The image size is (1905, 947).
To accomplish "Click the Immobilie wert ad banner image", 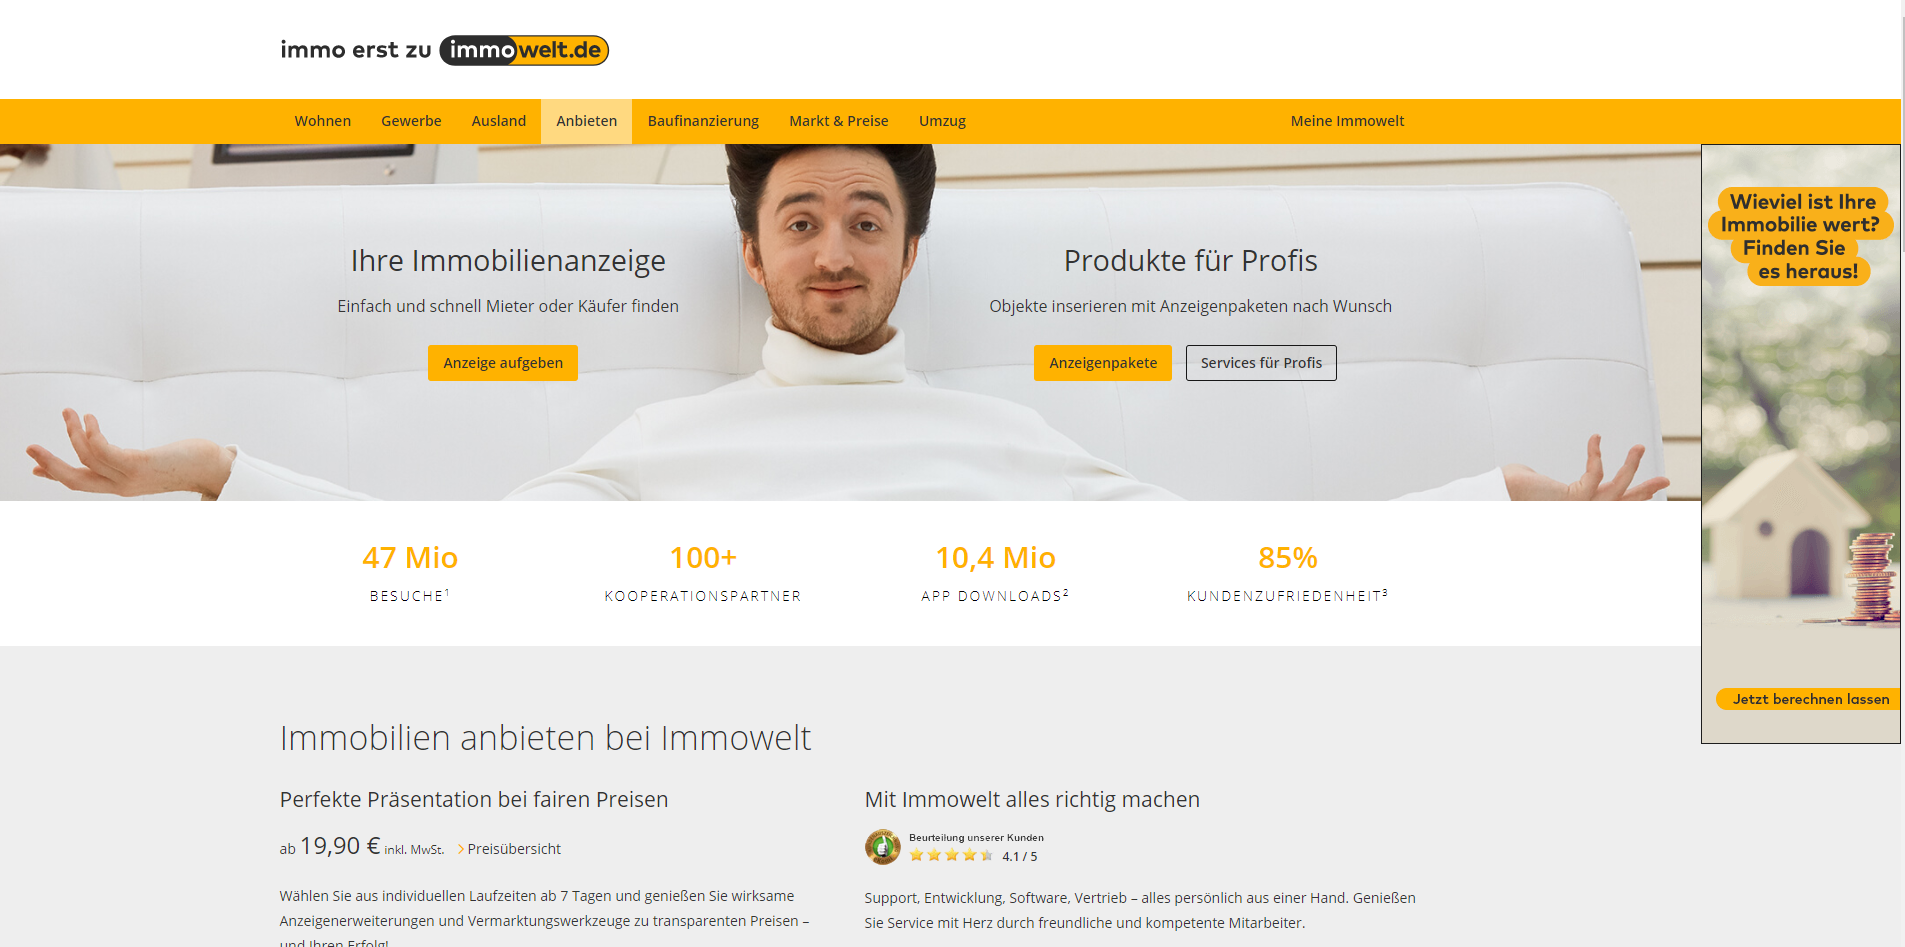I will pos(1801,444).
